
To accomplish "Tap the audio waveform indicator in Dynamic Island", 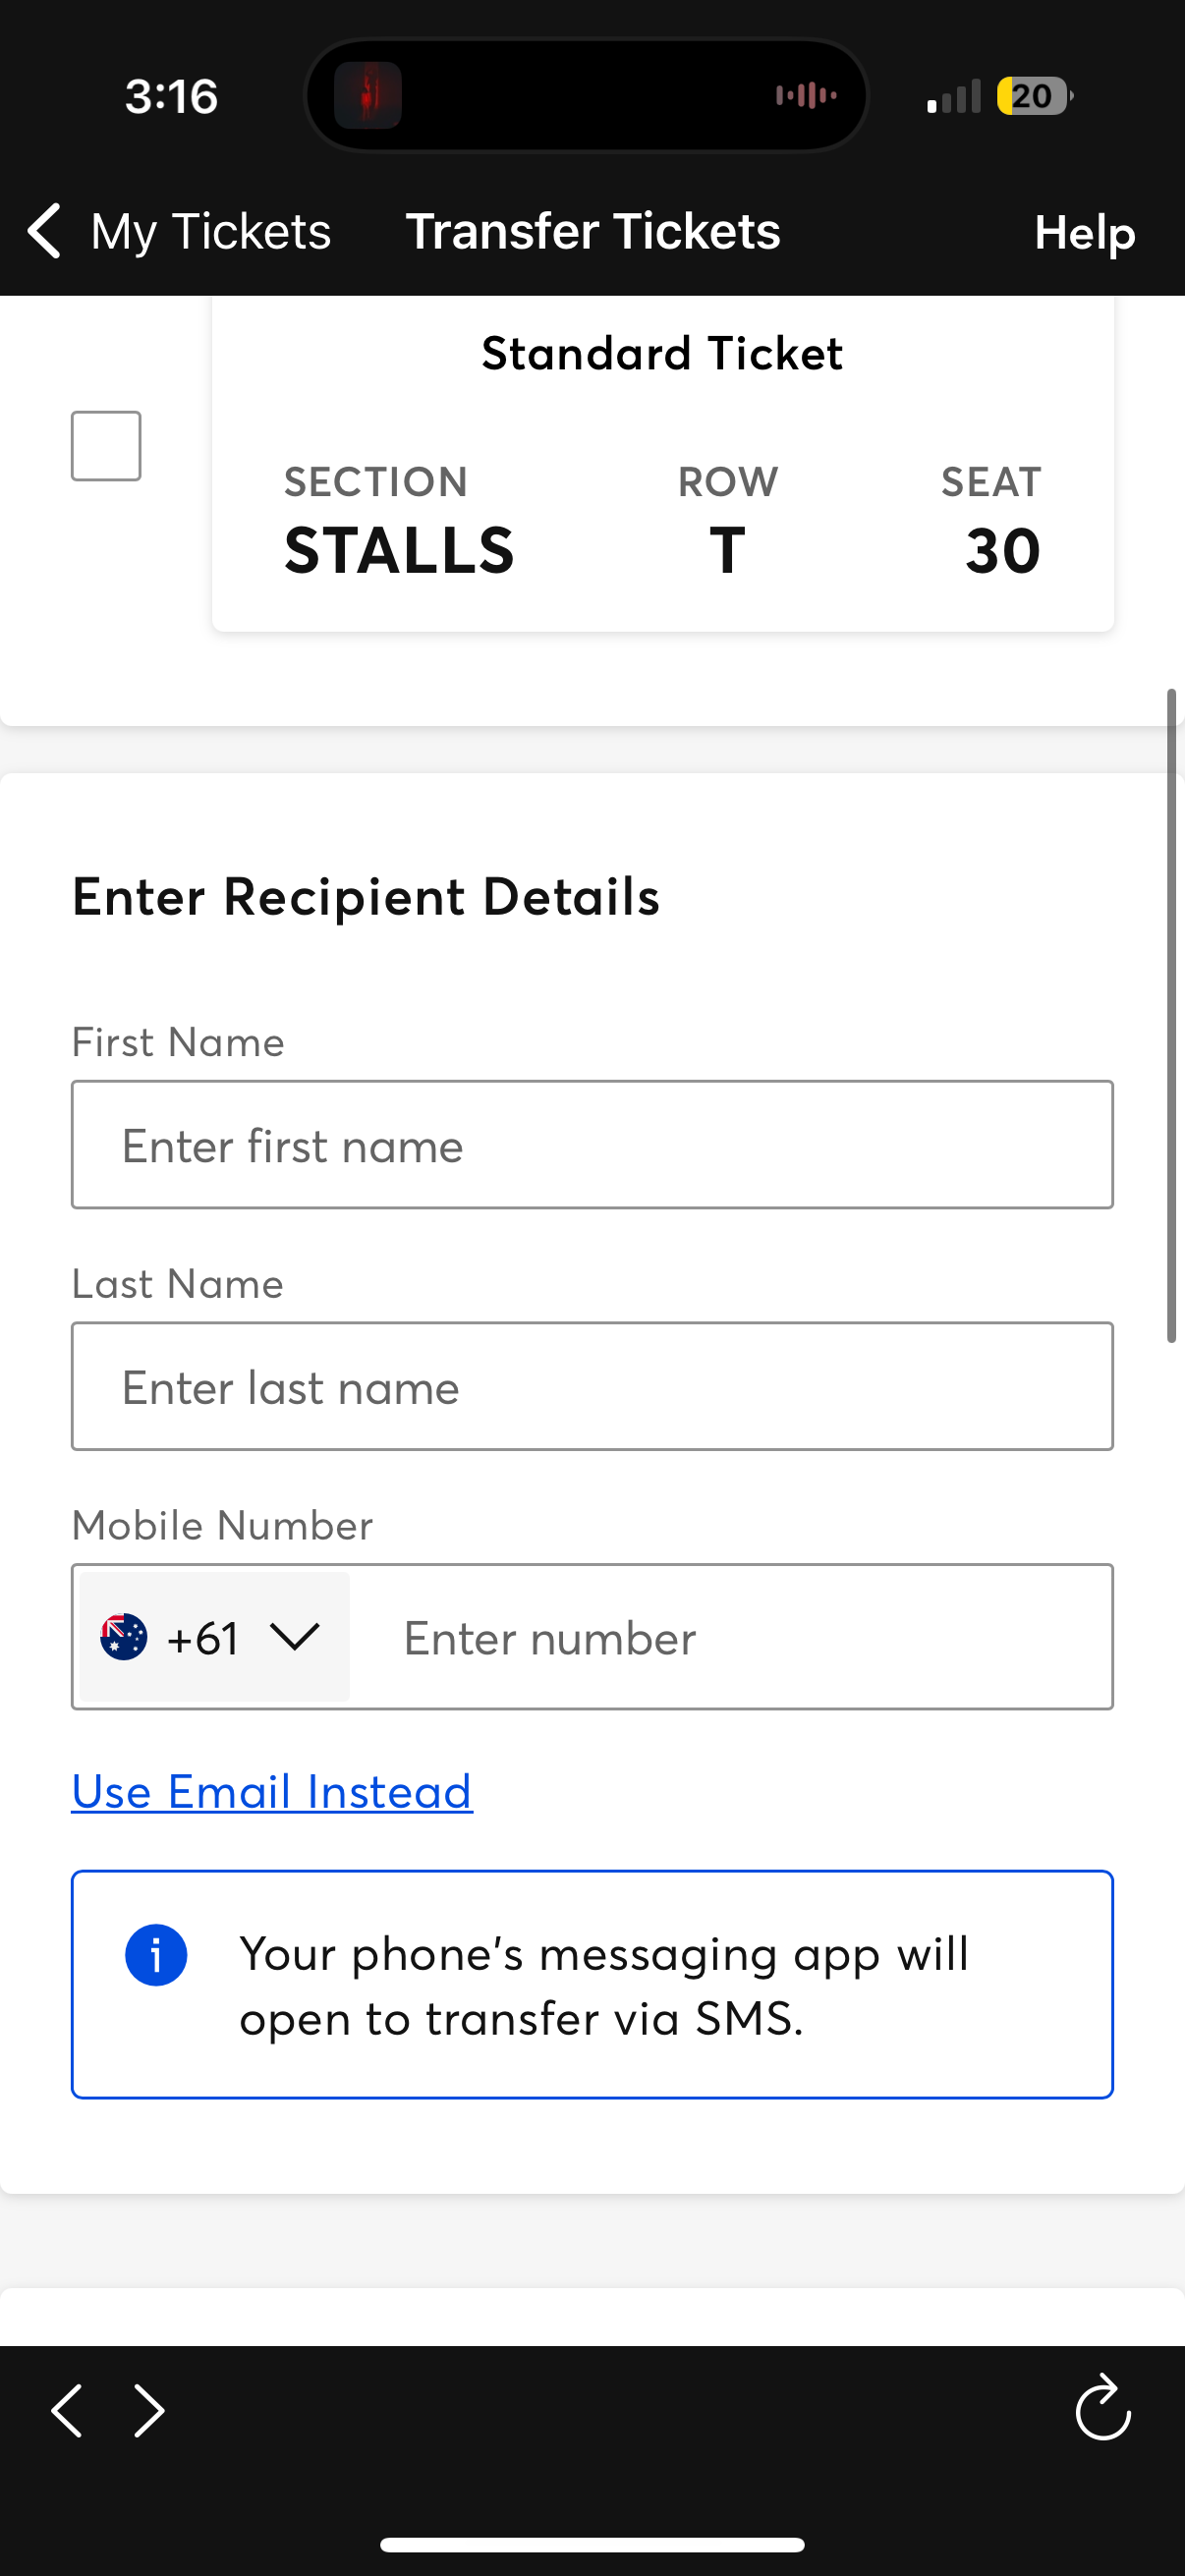I will (x=806, y=96).
